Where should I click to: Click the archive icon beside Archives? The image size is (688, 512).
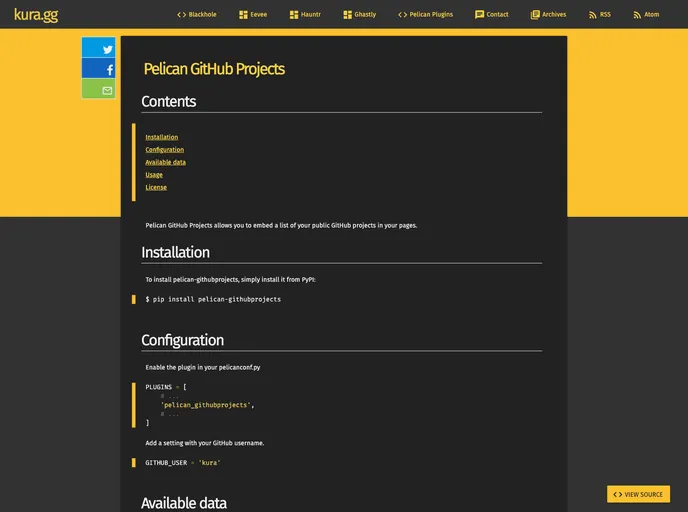(x=535, y=14)
